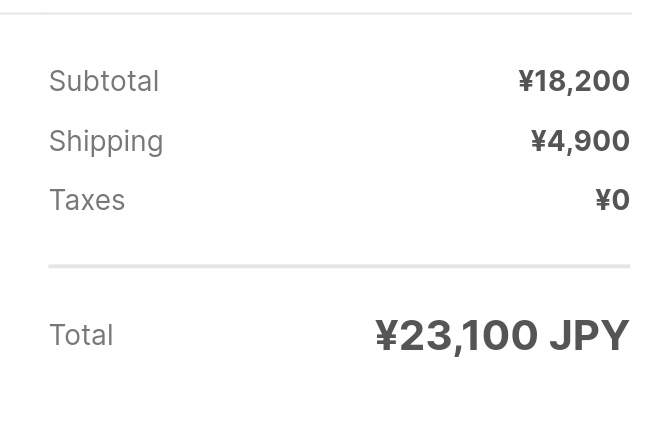Select the ¥0 taxes amount
This screenshot has width=670, height=436.
pos(612,200)
